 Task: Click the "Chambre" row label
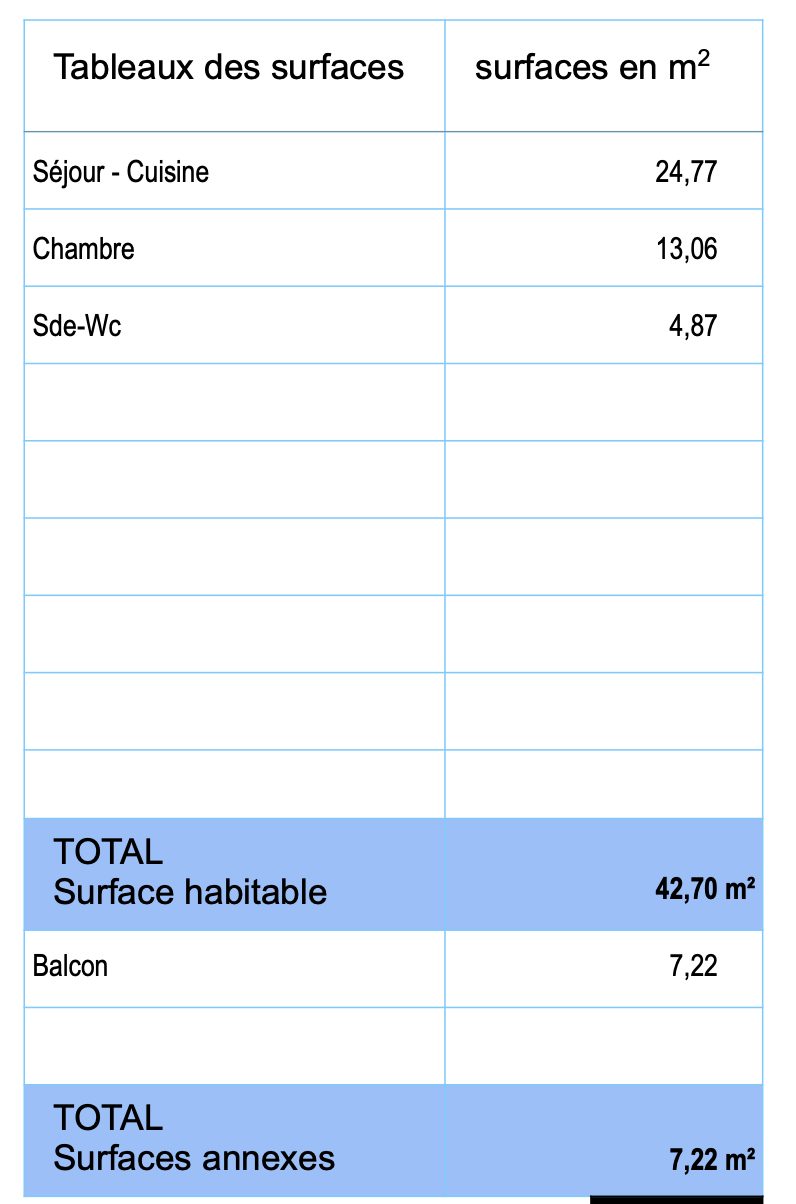[84, 249]
